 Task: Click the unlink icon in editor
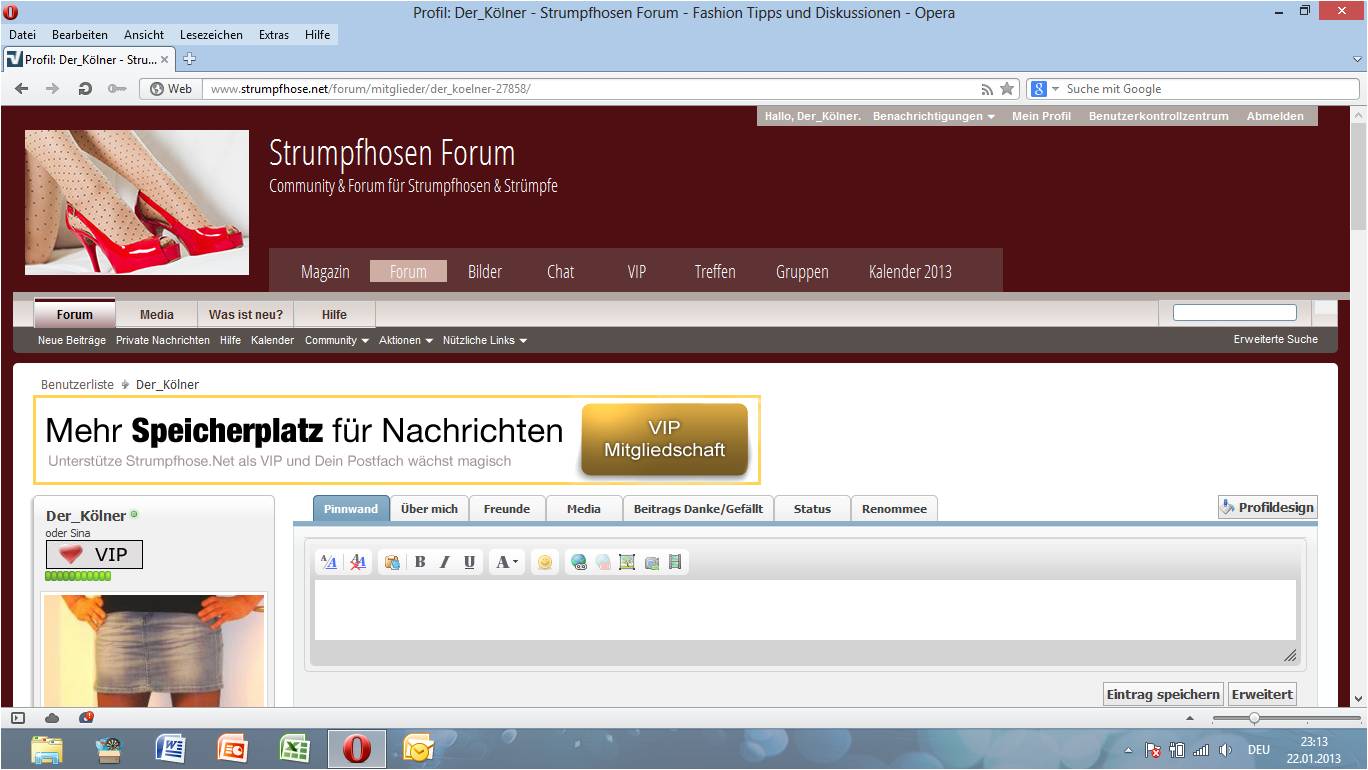click(603, 562)
